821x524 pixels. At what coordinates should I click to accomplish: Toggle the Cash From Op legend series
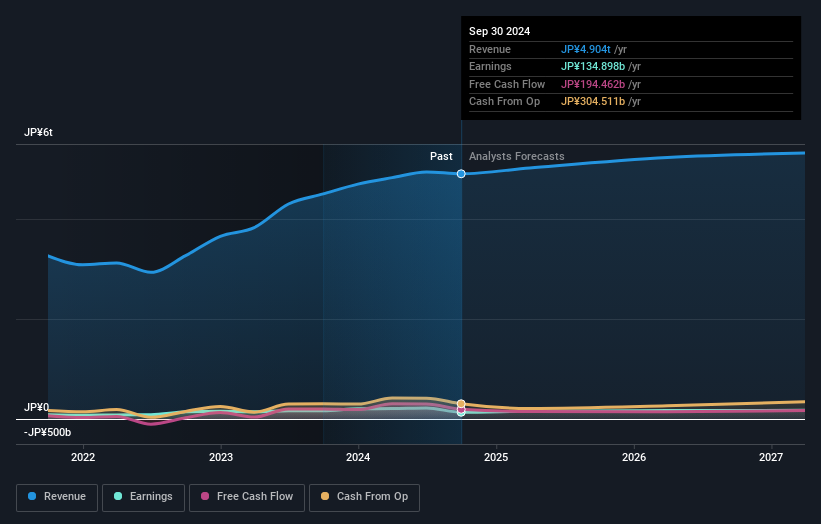(364, 497)
